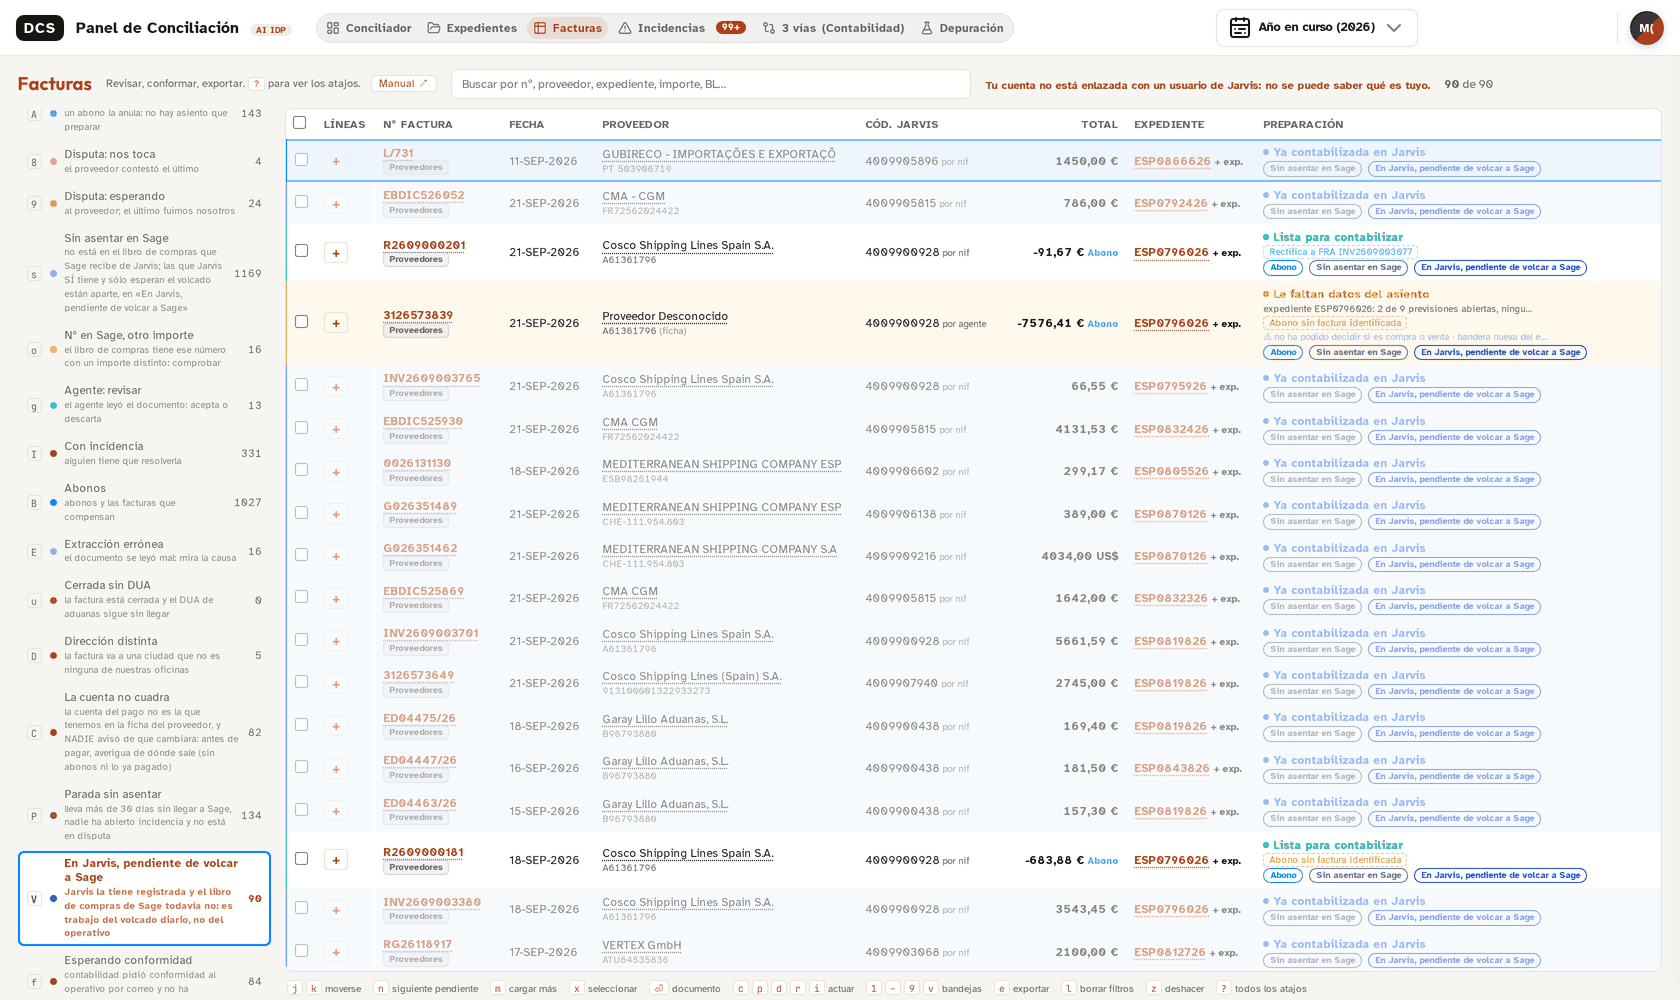The height and width of the screenshot is (1000, 1680).
Task: Focus the invoice search field
Action: 710,84
